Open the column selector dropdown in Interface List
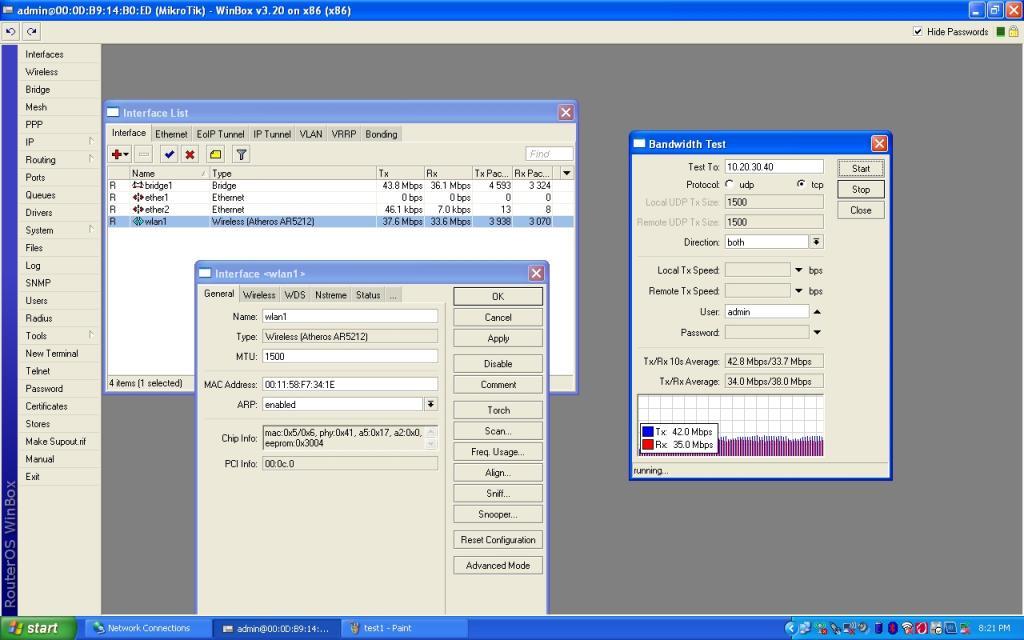 567,173
